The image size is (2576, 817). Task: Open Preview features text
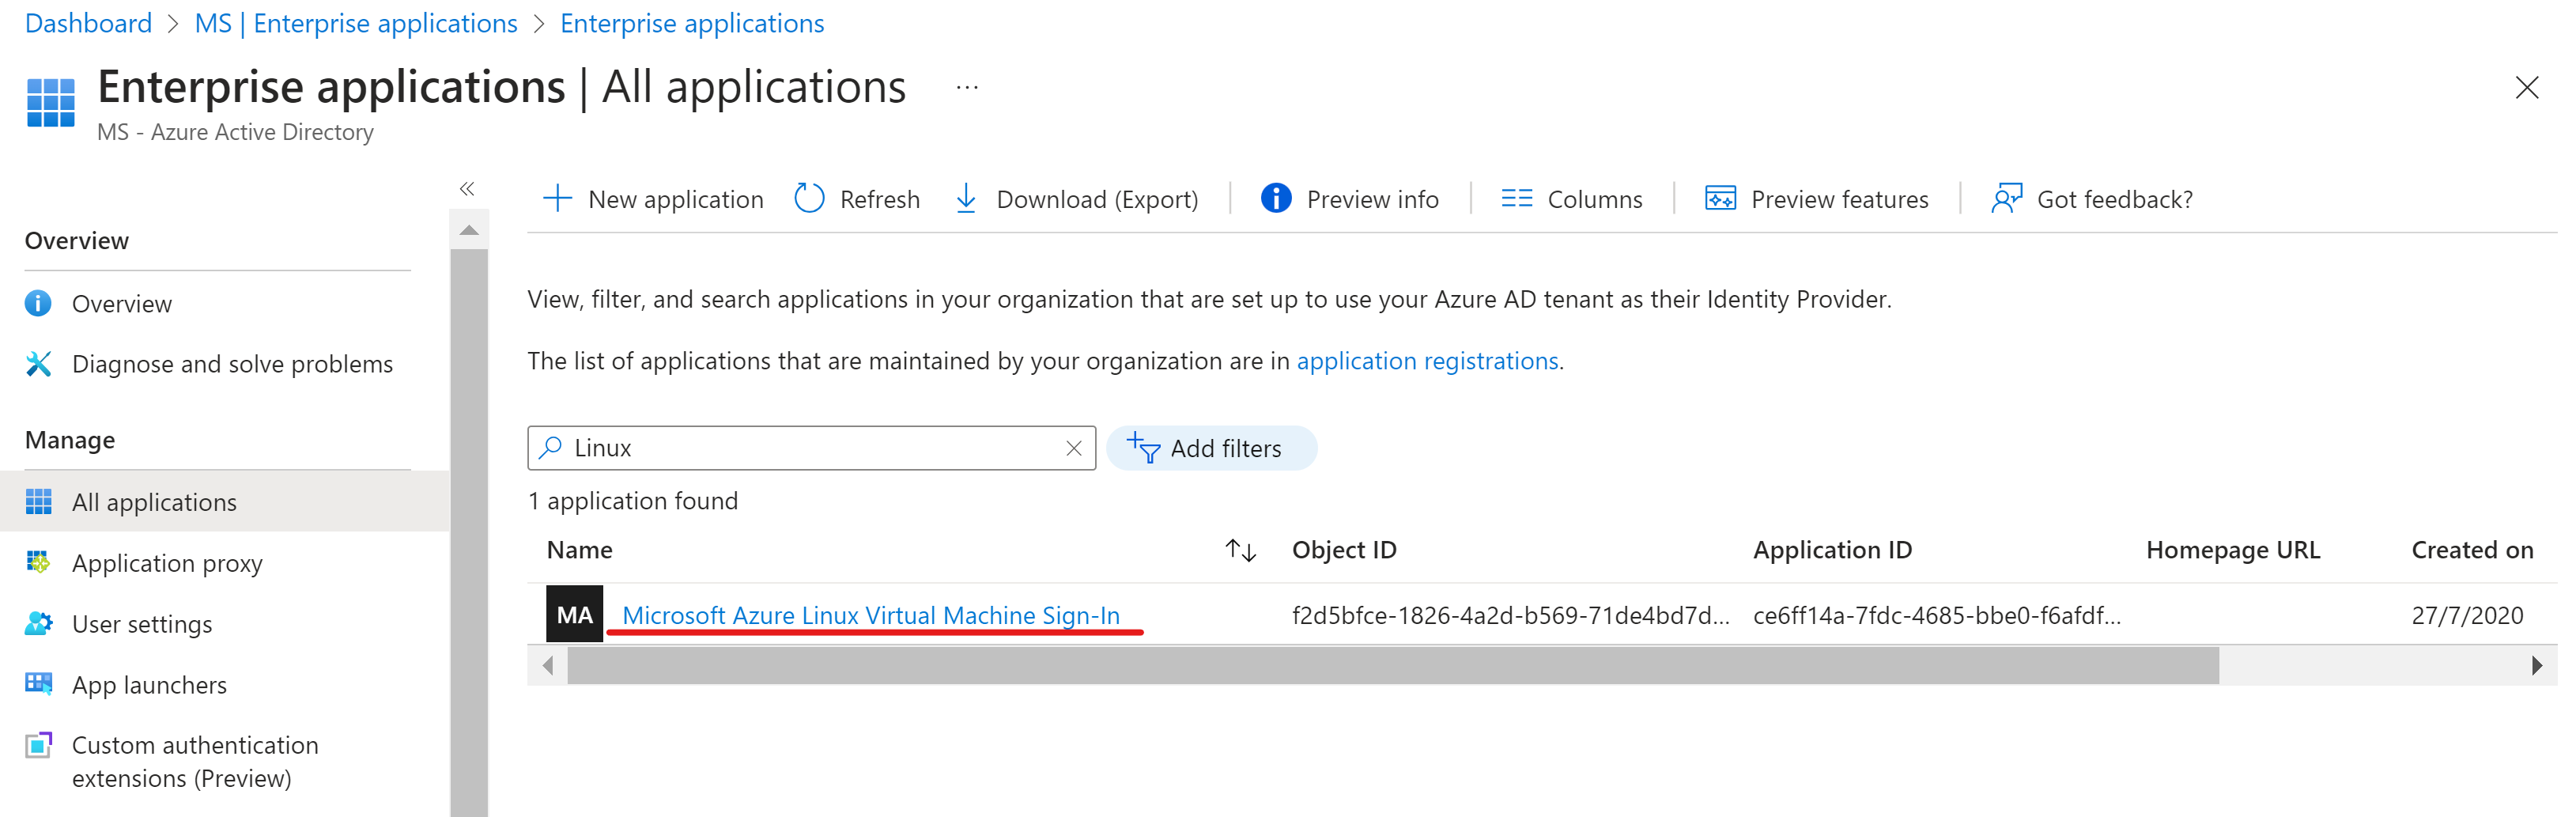[1839, 199]
